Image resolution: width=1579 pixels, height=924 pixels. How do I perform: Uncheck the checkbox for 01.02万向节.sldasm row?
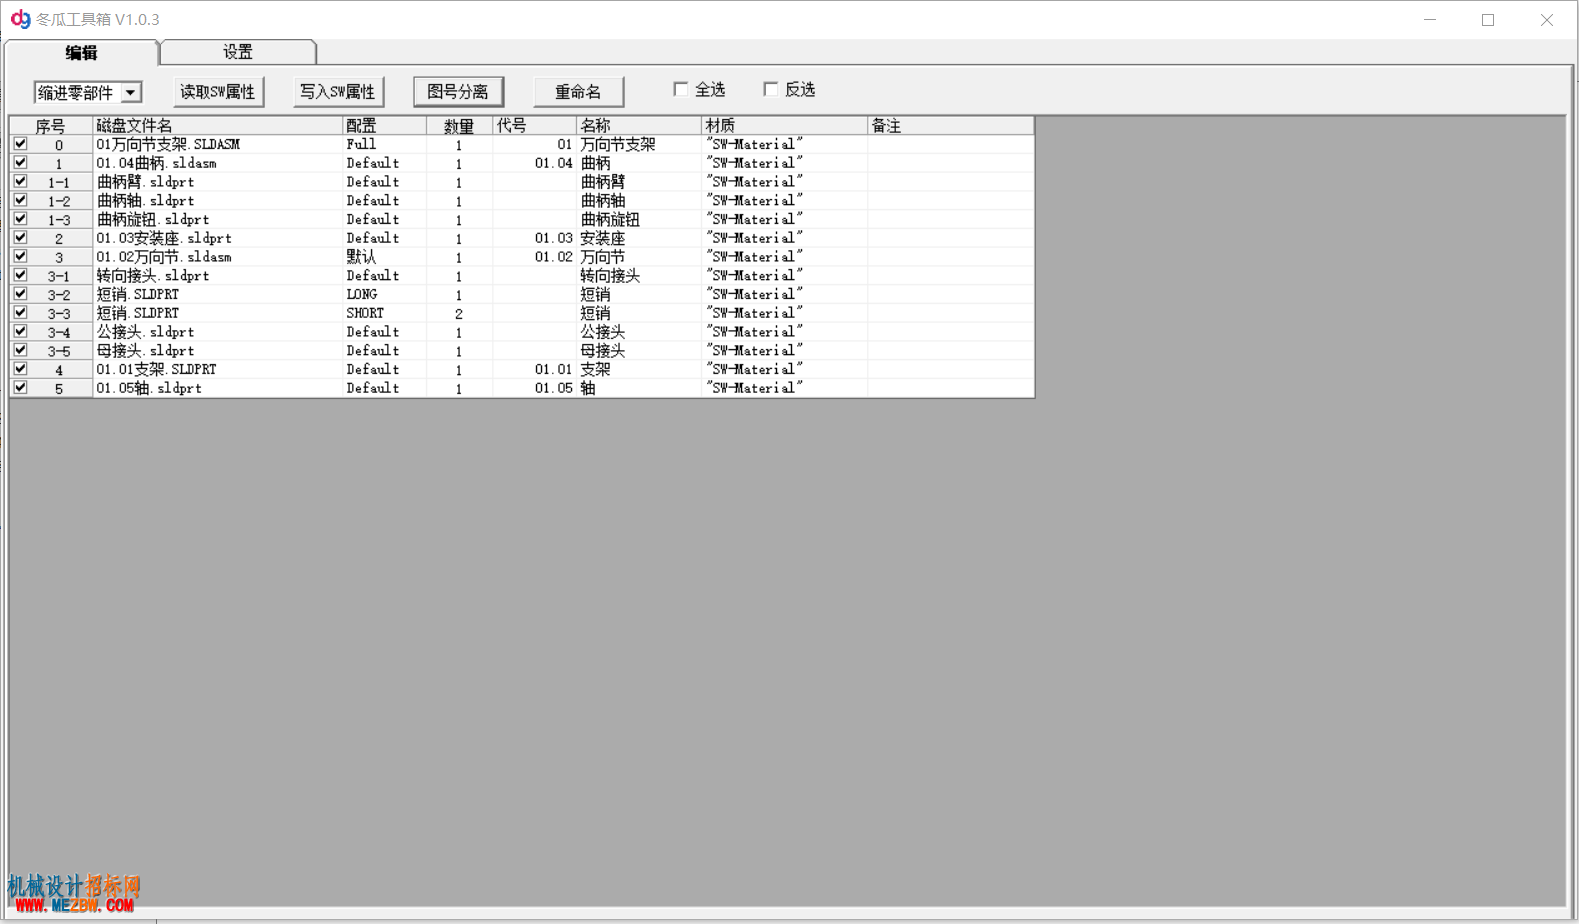pyautogui.click(x=20, y=257)
